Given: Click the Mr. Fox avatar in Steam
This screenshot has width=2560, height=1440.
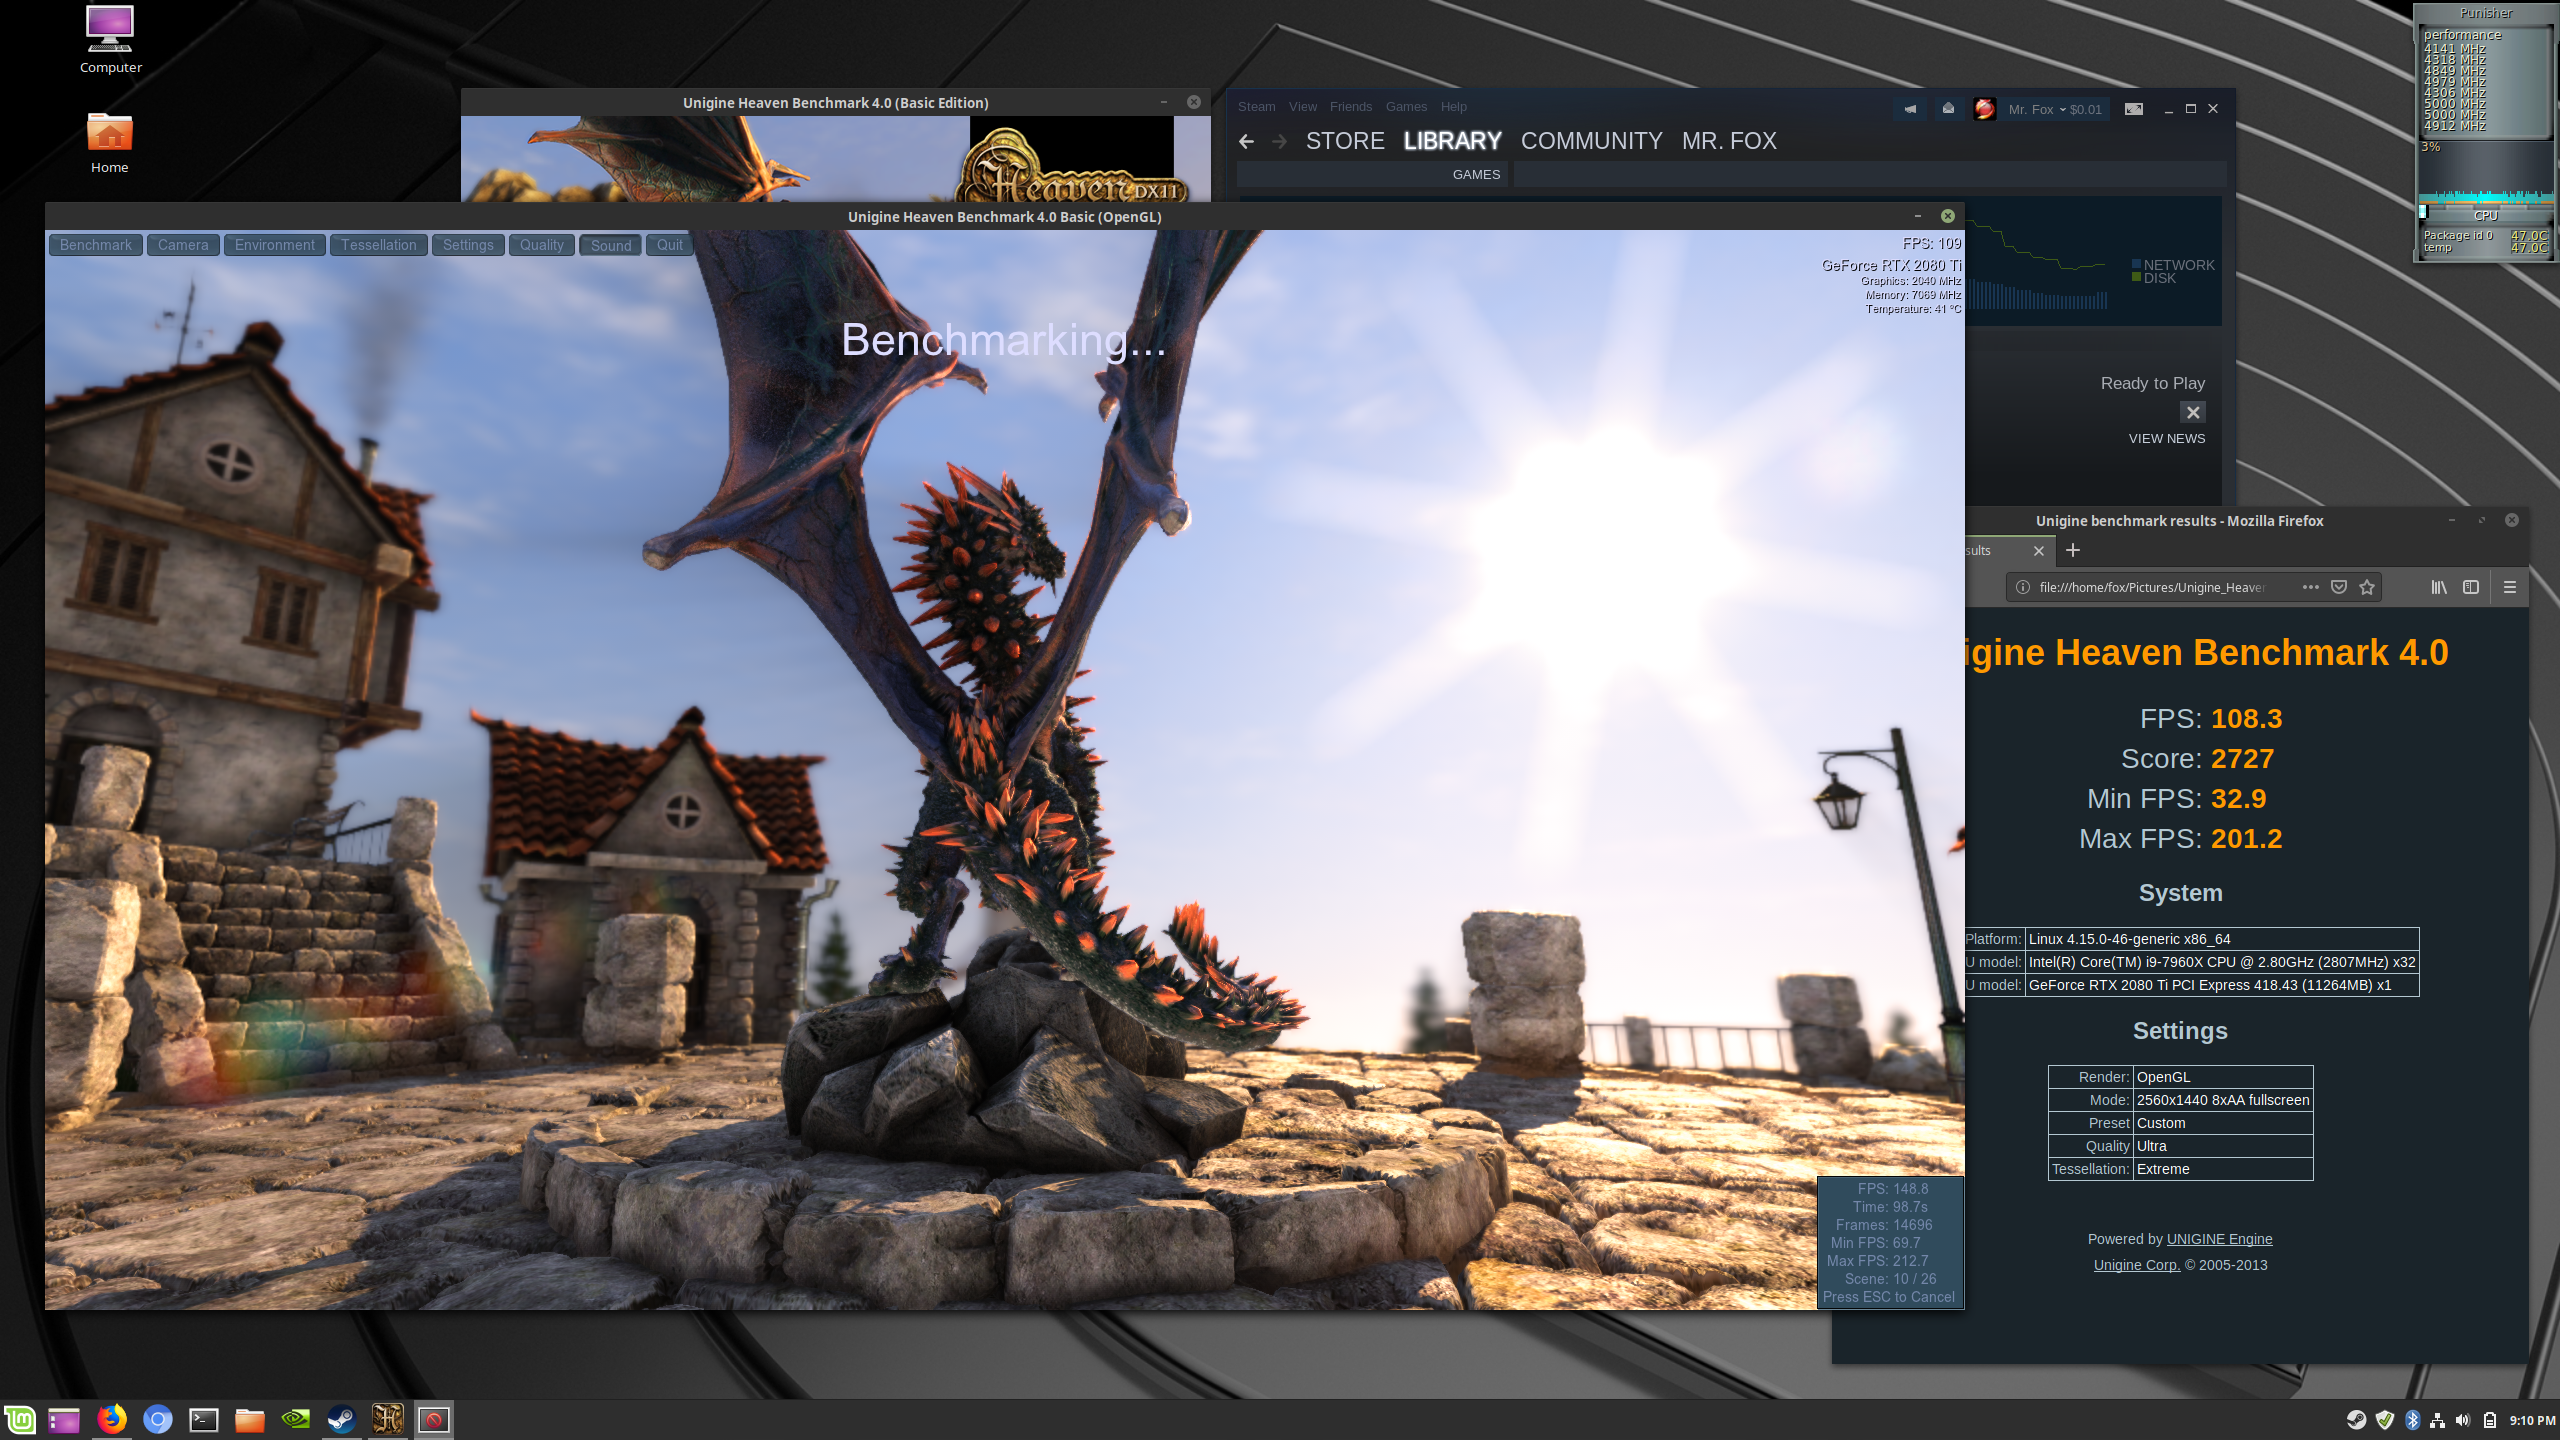Looking at the screenshot, I should 1985,109.
